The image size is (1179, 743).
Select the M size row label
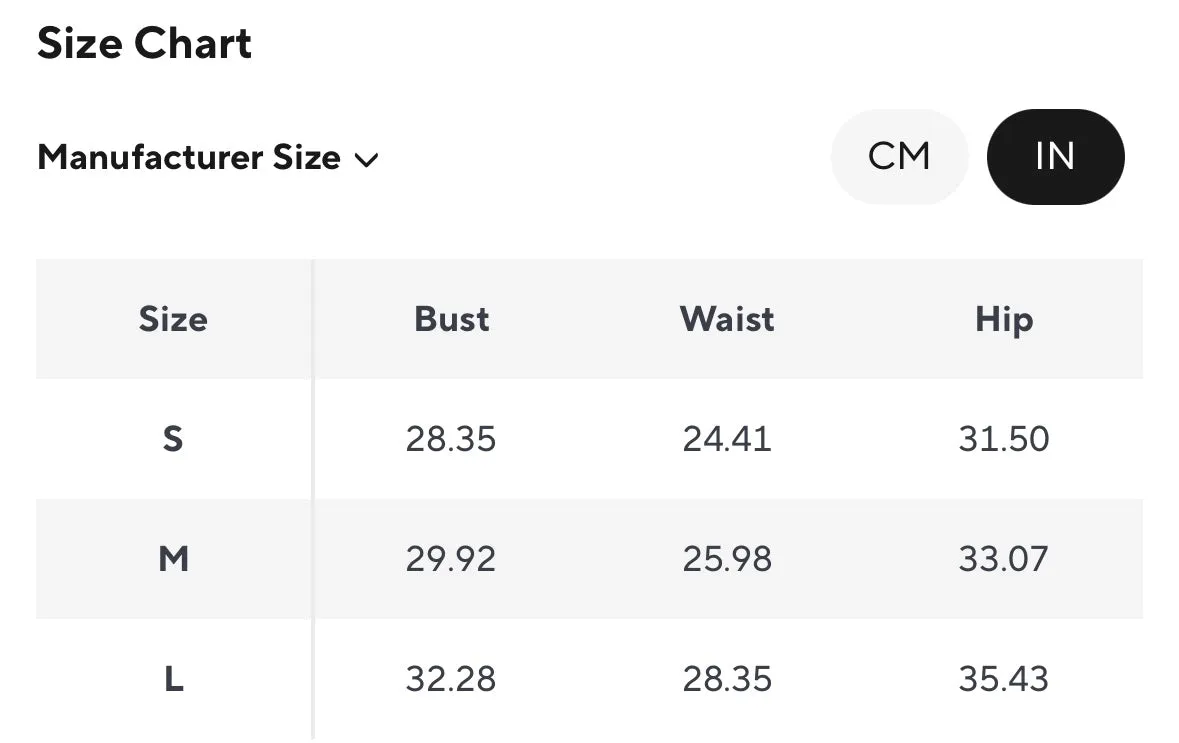tap(173, 559)
